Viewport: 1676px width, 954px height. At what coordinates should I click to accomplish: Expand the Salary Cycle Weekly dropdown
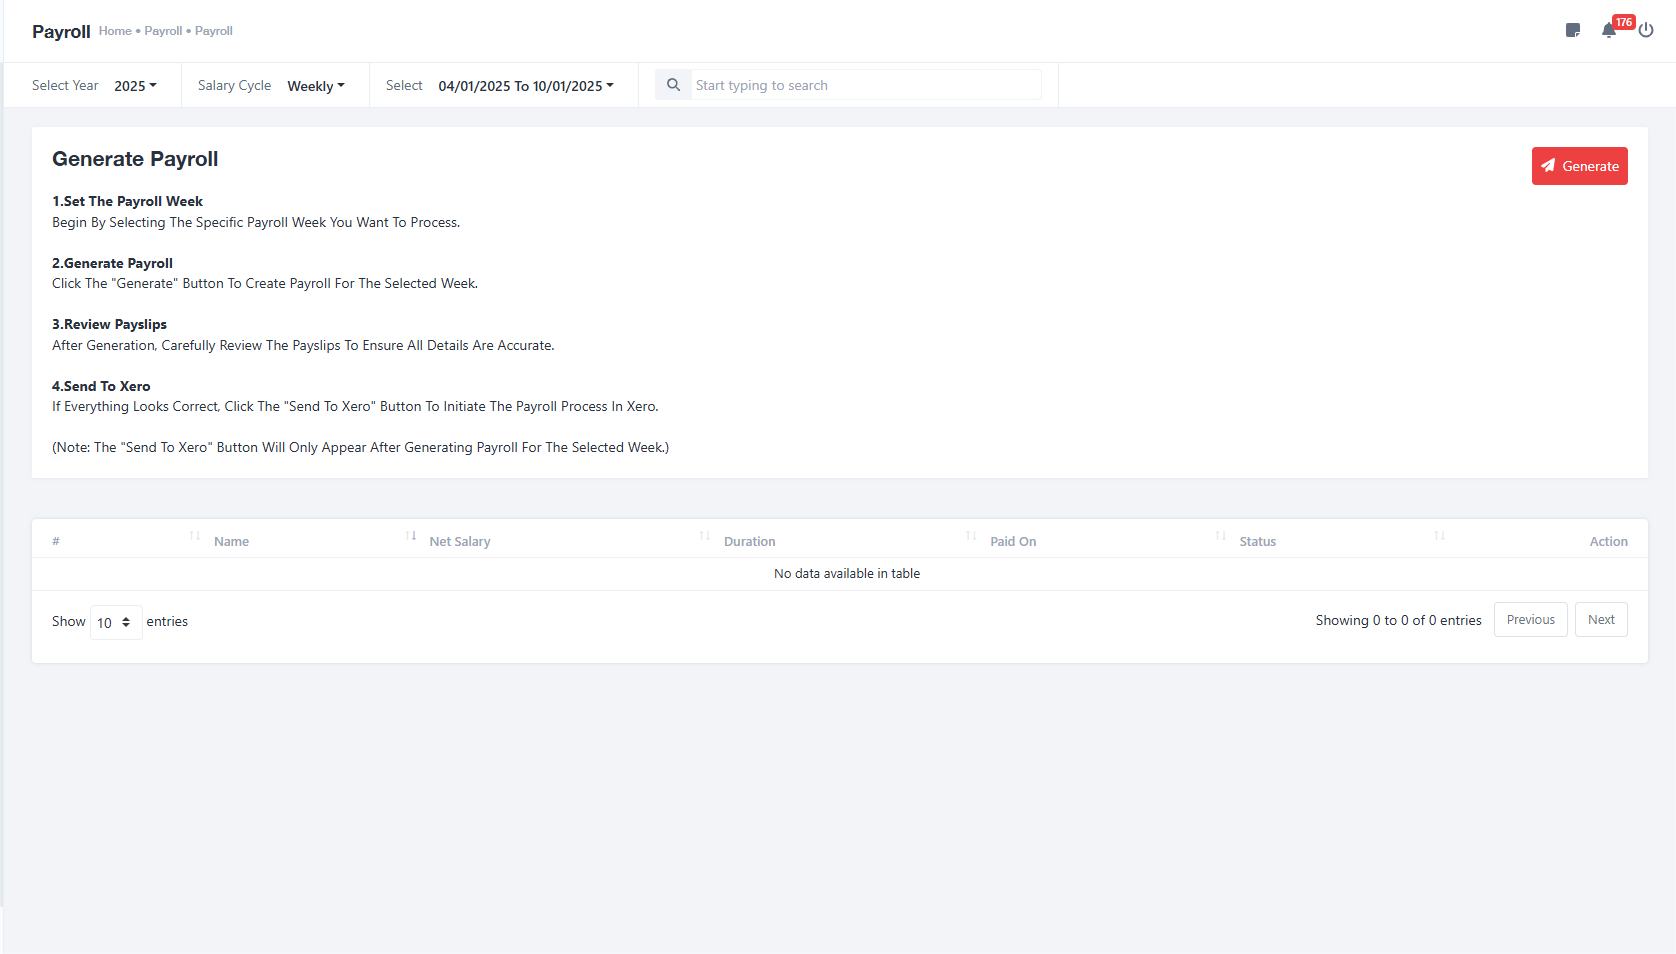click(316, 86)
